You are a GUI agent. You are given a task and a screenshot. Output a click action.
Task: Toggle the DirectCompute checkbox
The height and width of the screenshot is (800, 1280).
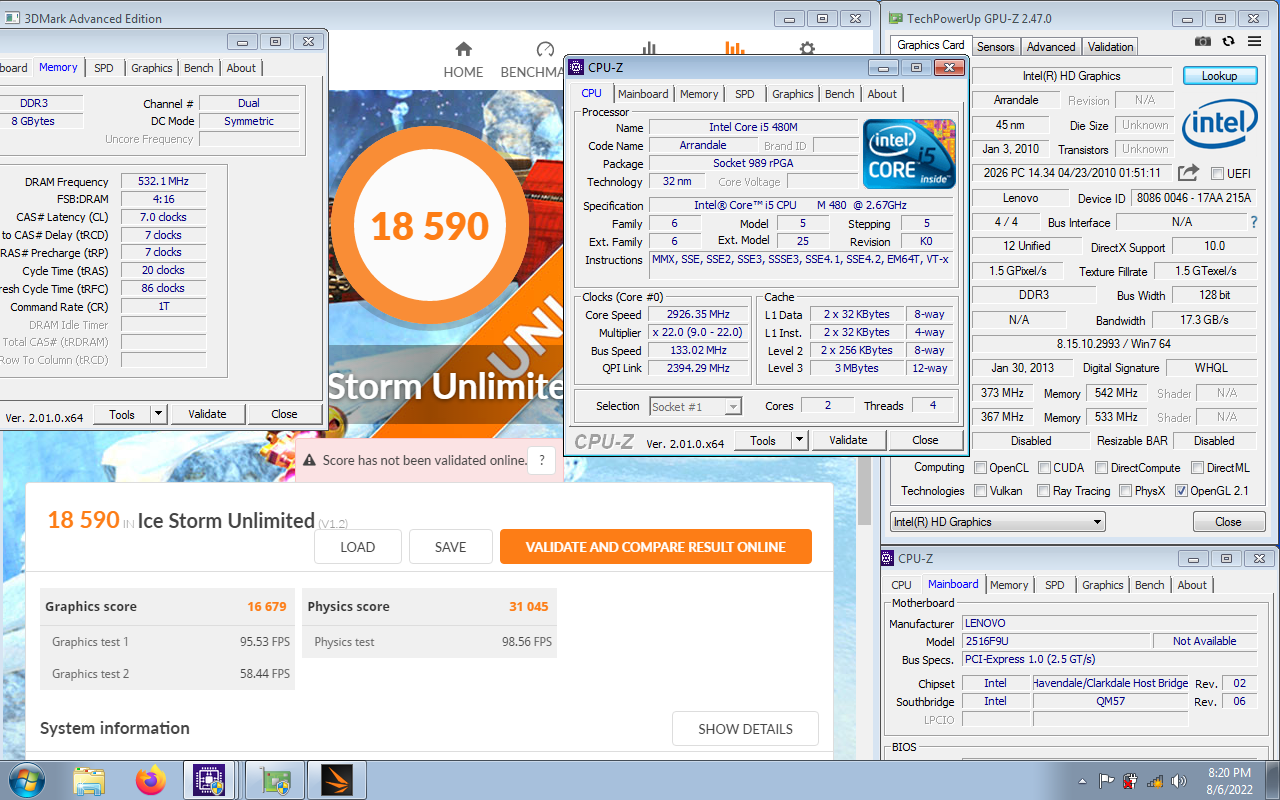click(x=1102, y=467)
